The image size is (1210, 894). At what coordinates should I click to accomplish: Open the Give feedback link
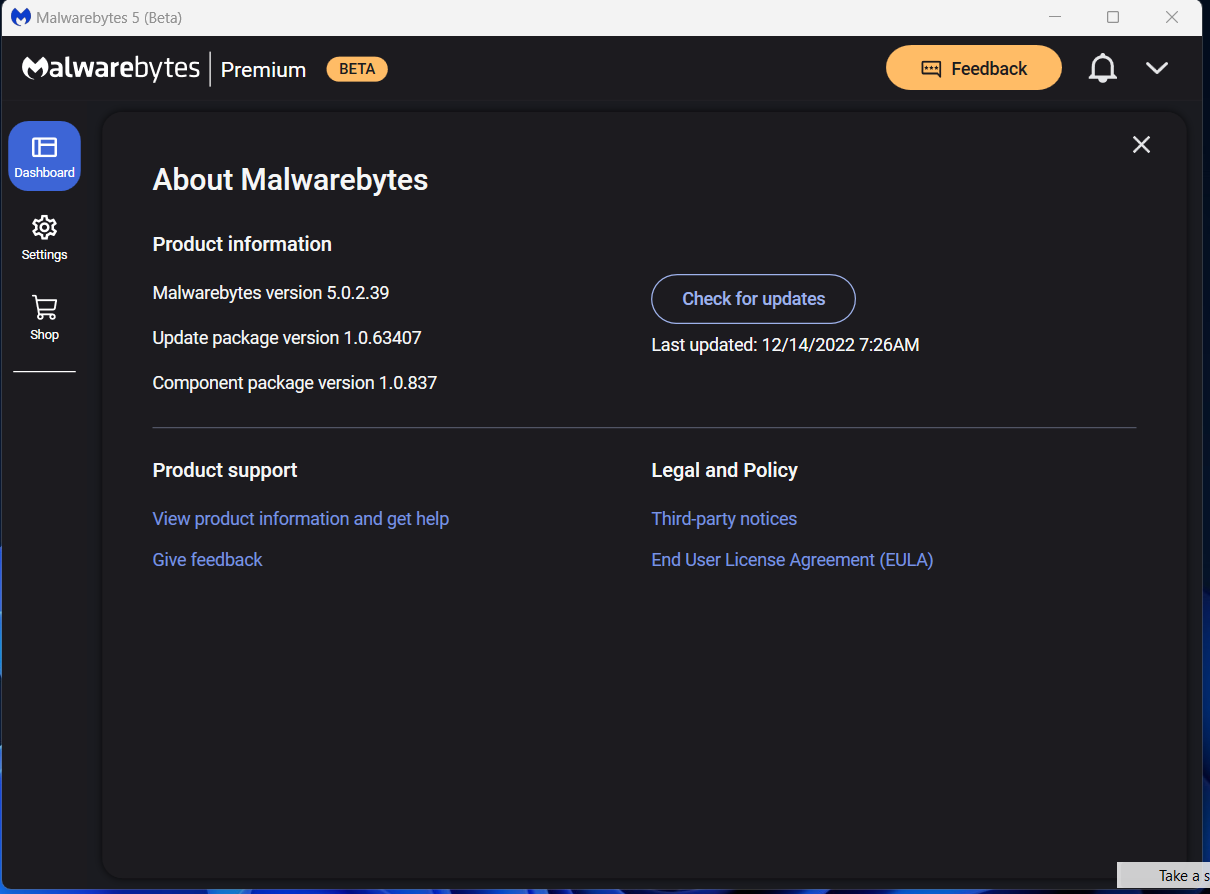207,560
